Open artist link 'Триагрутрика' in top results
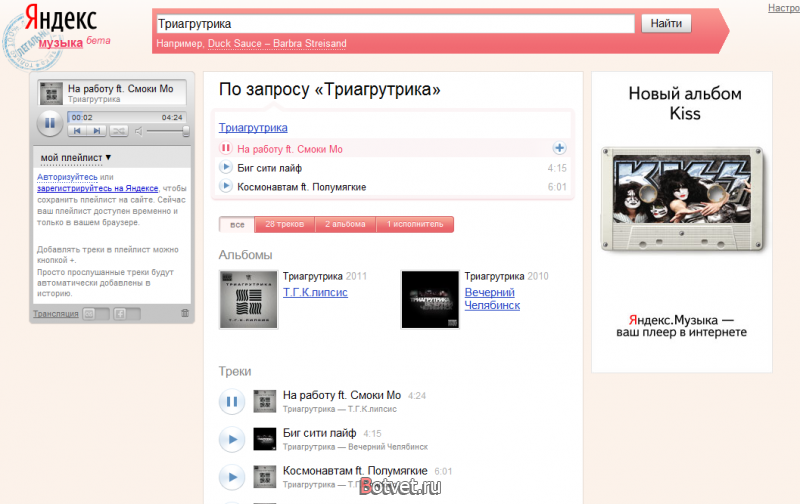 click(x=253, y=128)
